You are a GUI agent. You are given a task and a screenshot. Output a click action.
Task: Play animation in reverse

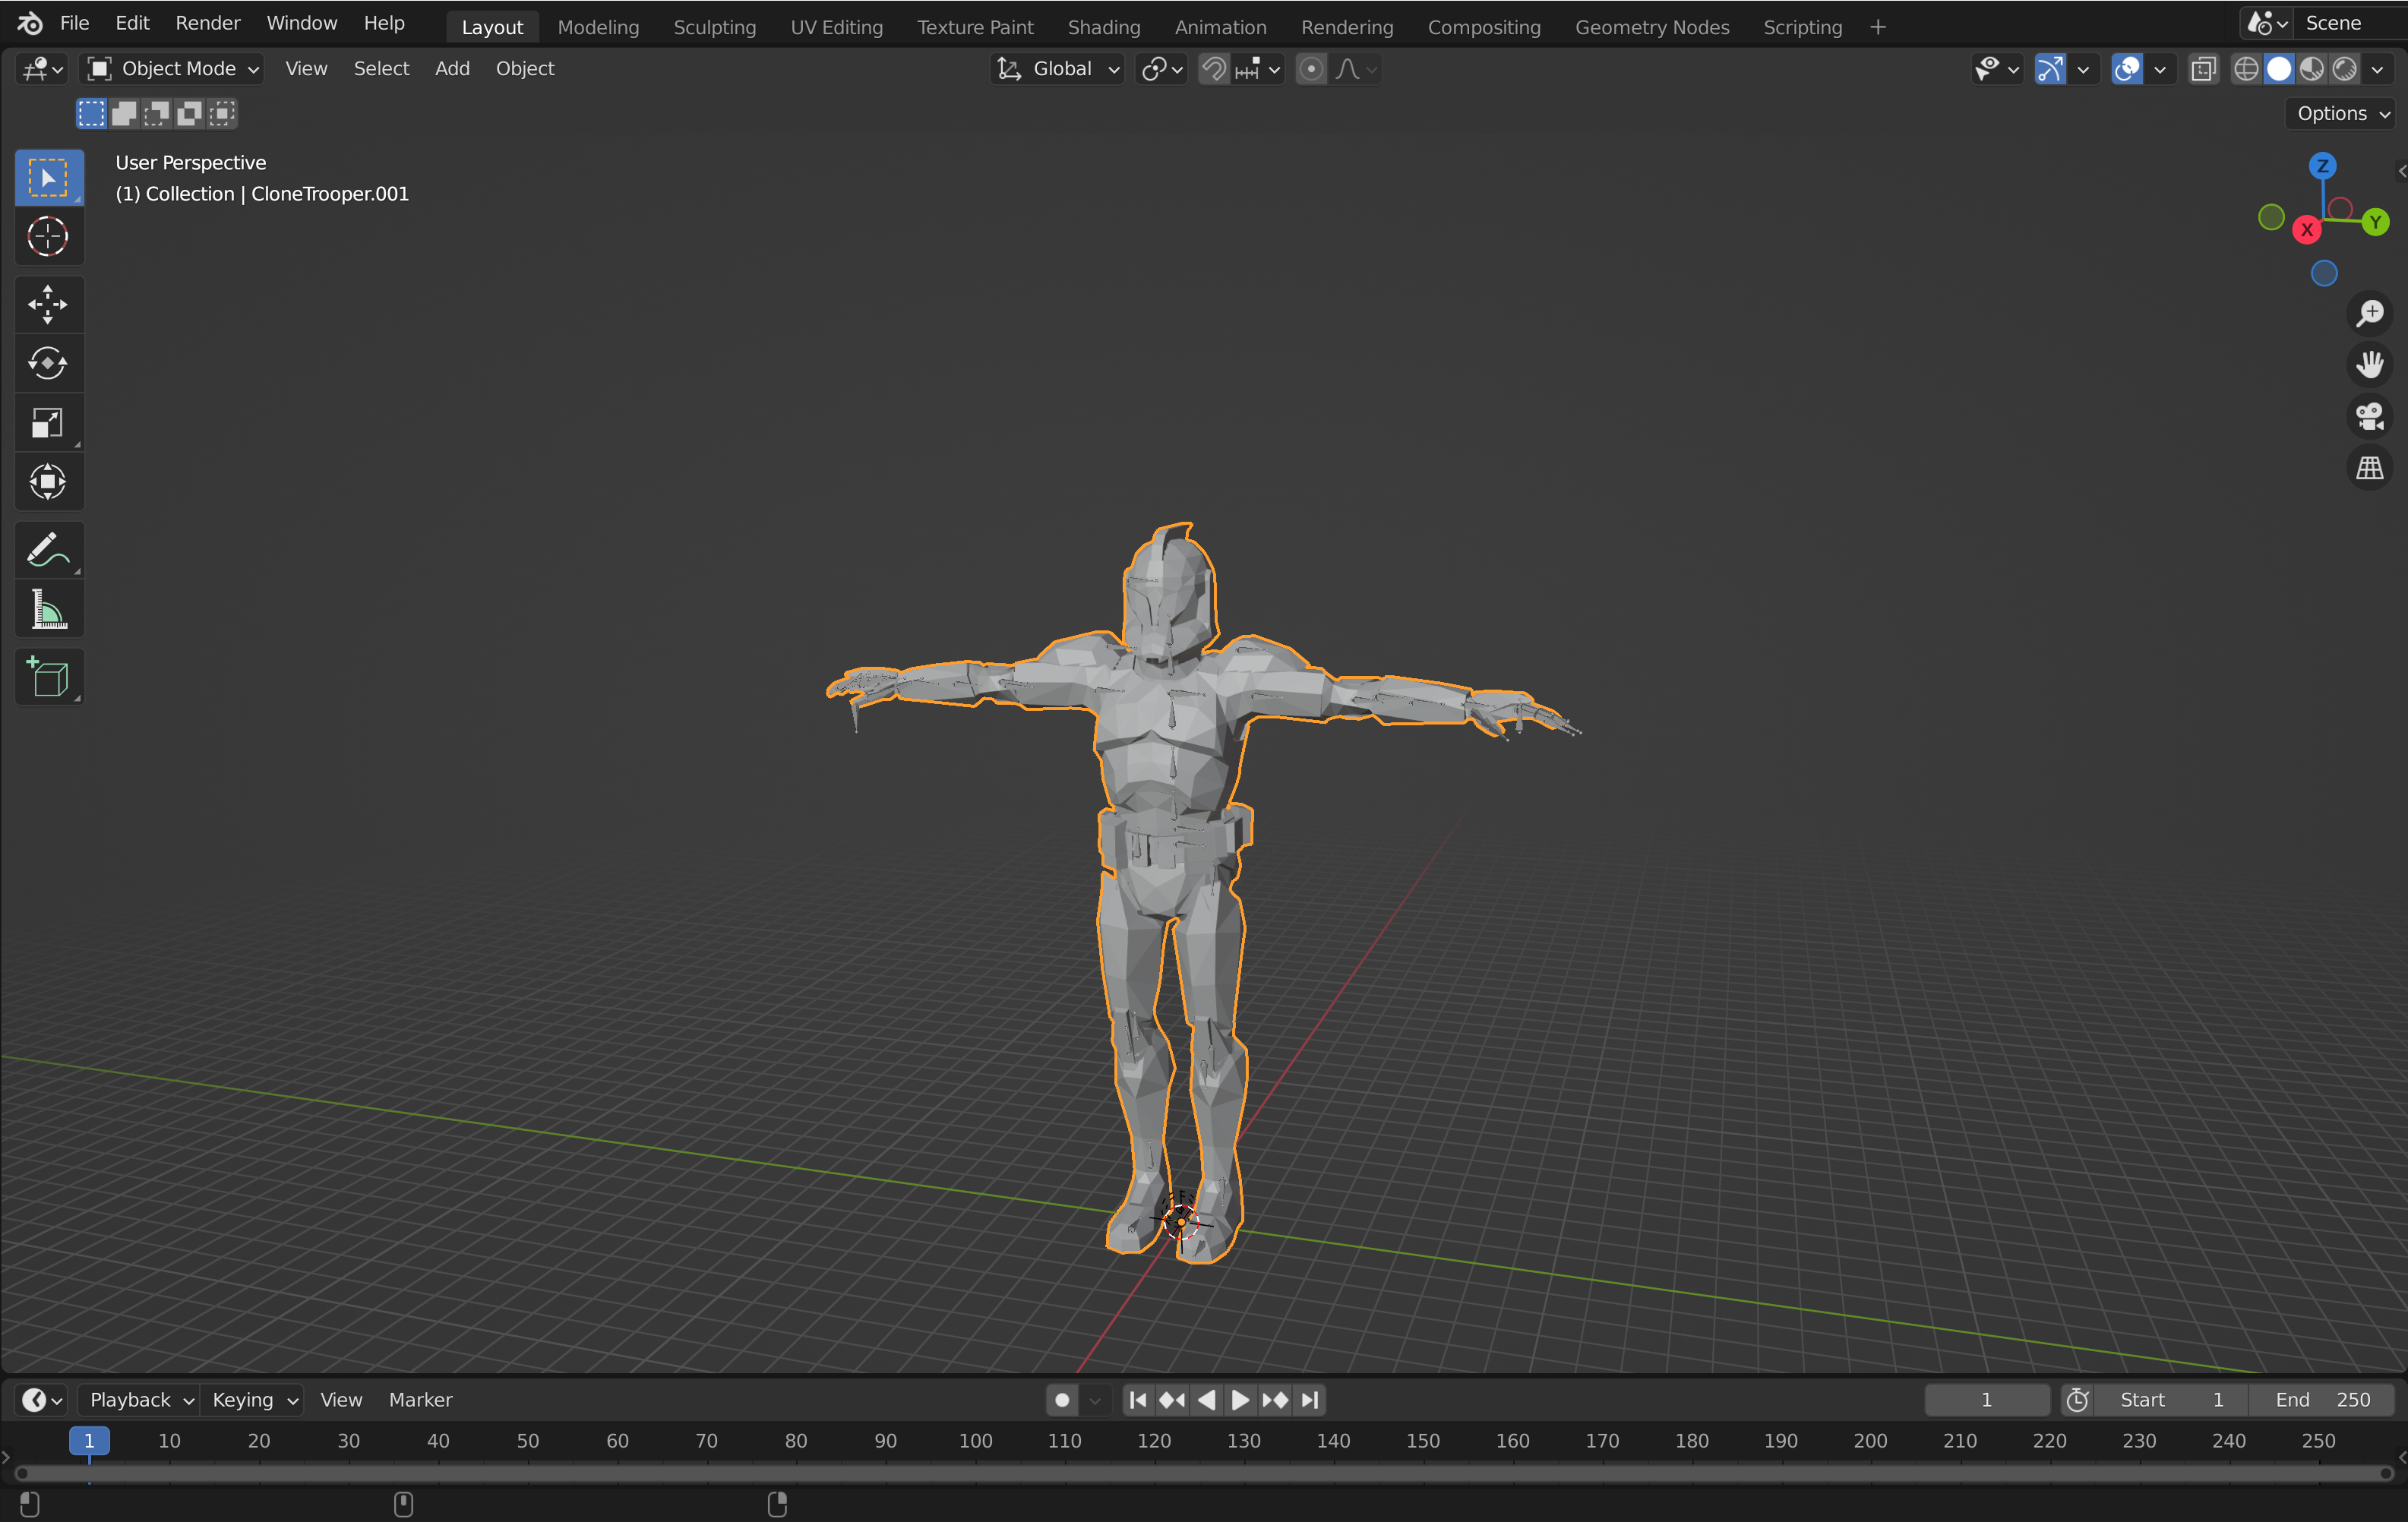[x=1206, y=1400]
